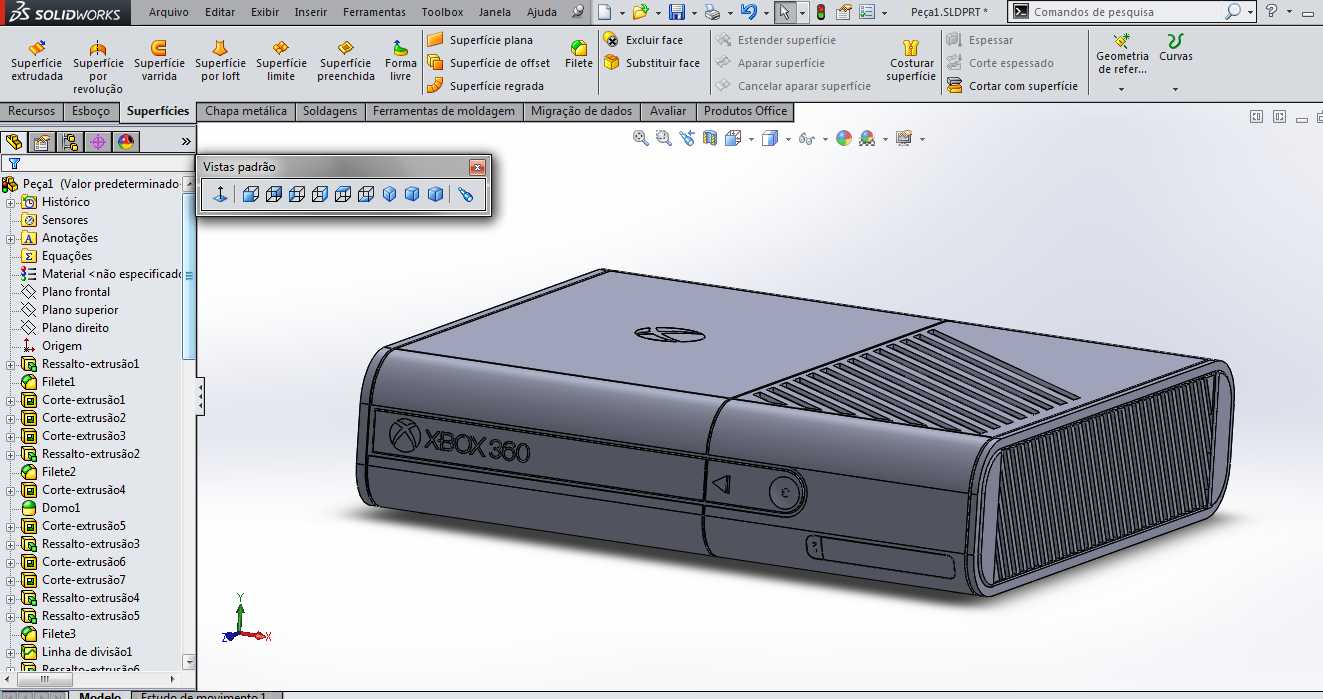Expand Ressalto-extrusão1 feature node
Viewport: 1323px width, 699px height.
(x=11, y=364)
